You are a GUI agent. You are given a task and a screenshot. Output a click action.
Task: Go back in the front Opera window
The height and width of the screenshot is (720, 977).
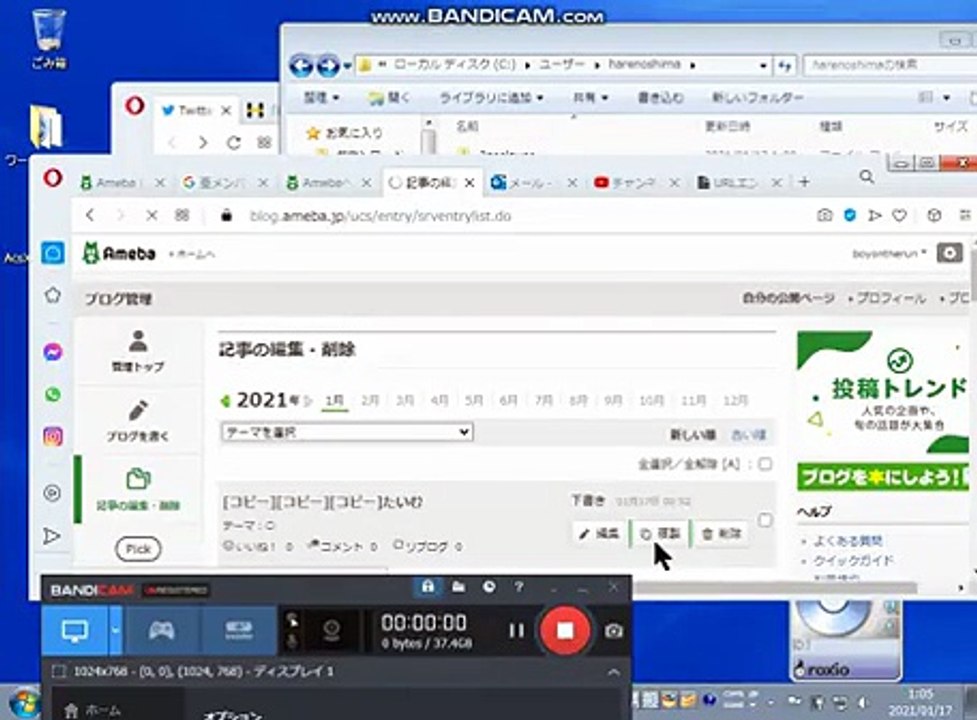pyautogui.click(x=90, y=216)
